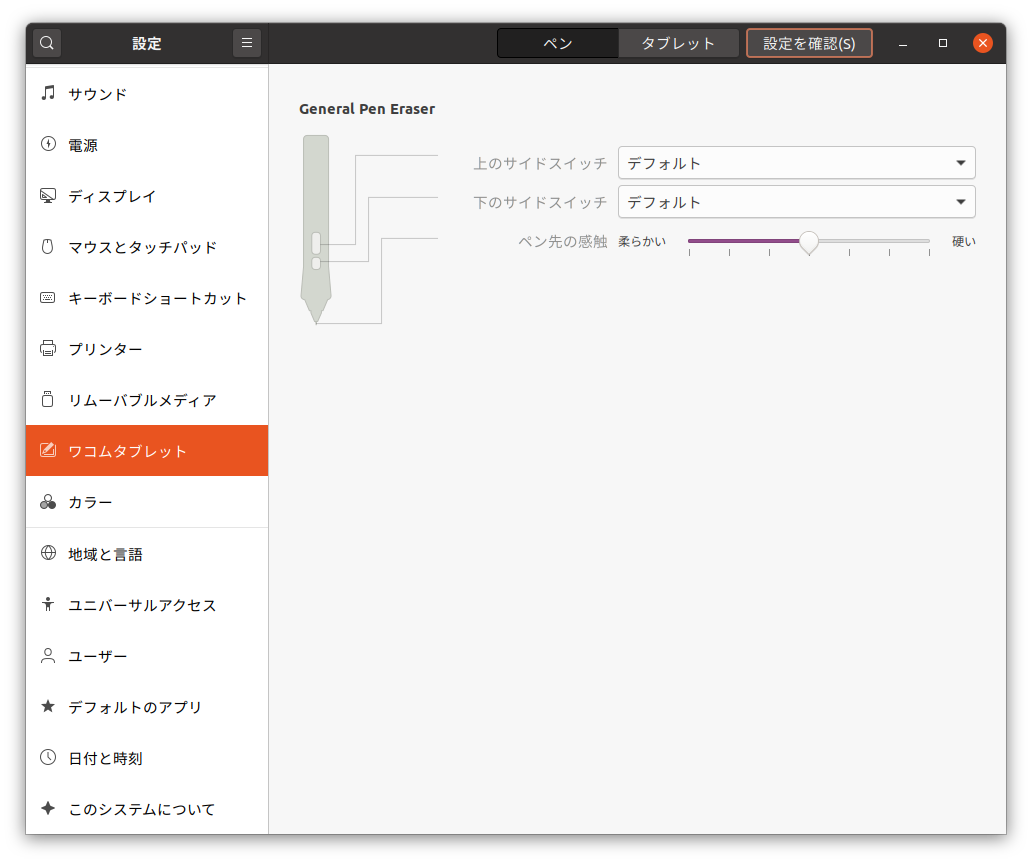The width and height of the screenshot is (1032, 863).
Task: Open ディスプレイ display icon in sidebar
Action: tap(48, 196)
